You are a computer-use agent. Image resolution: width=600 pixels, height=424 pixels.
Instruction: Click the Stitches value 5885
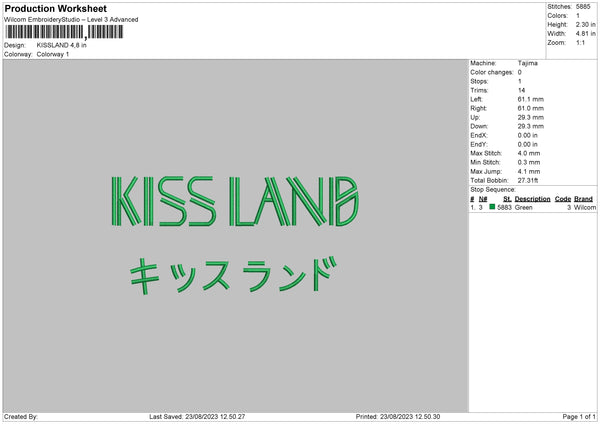pos(583,7)
